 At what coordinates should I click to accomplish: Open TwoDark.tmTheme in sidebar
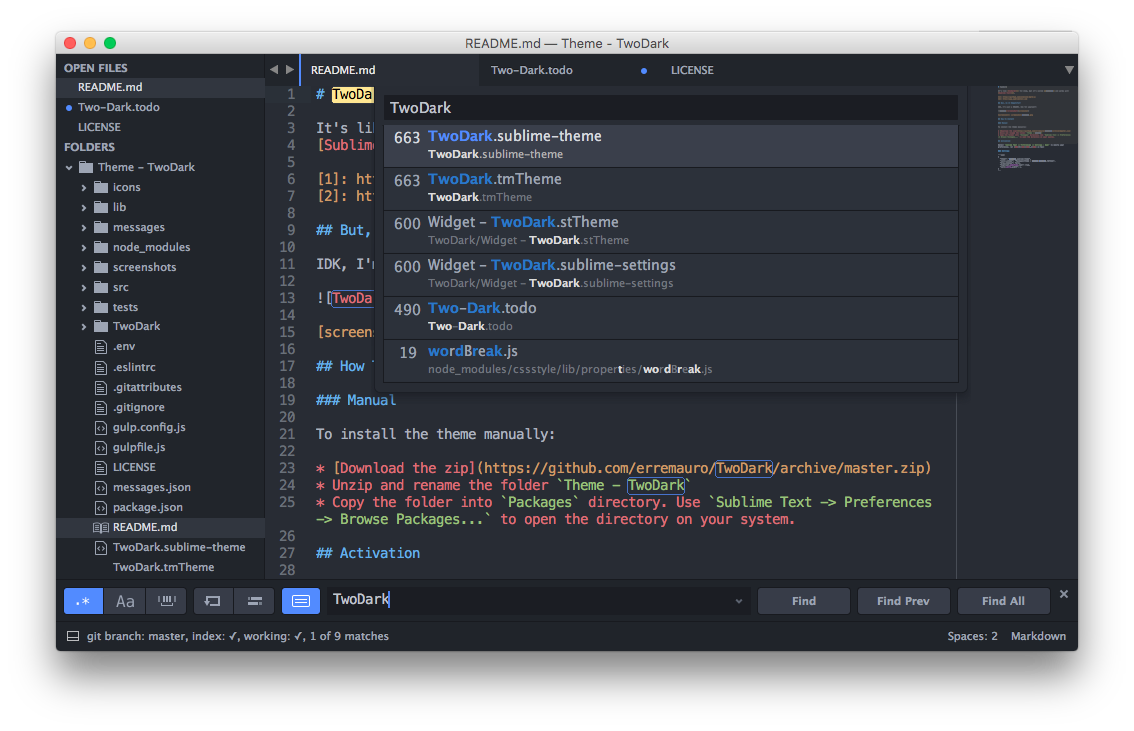pyautogui.click(x=163, y=568)
